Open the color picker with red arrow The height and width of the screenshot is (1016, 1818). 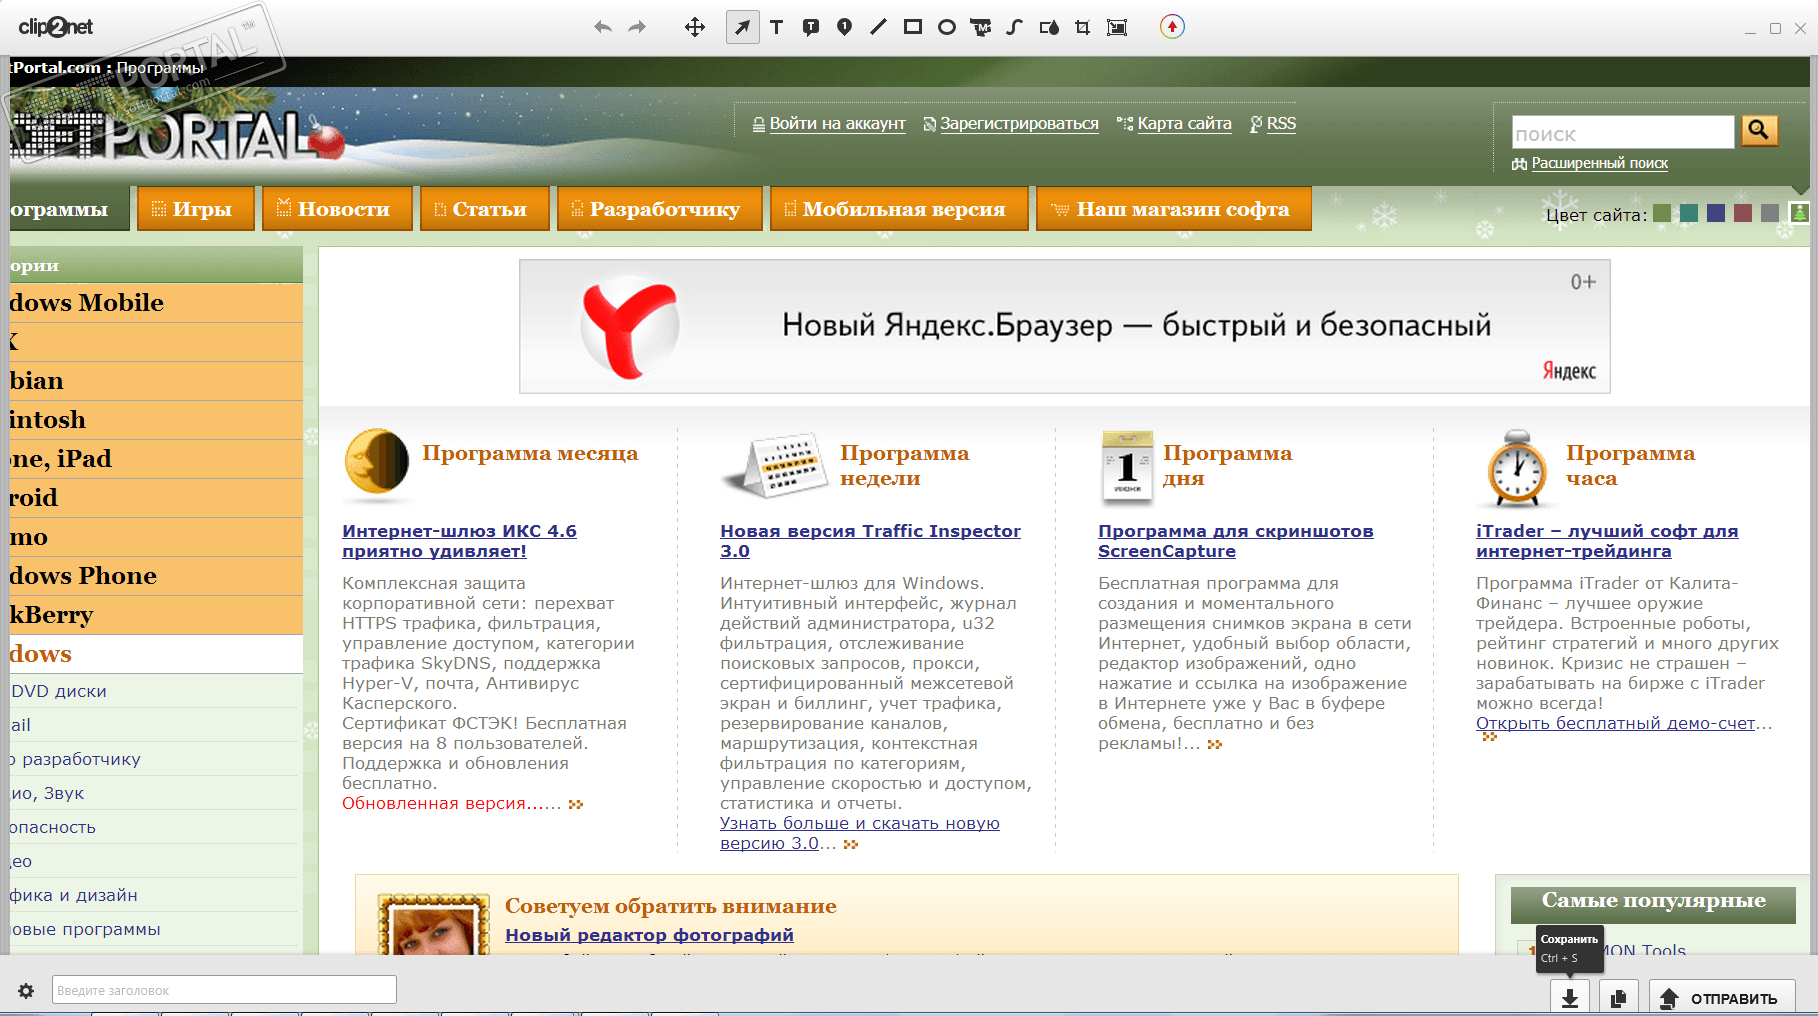[x=1172, y=27]
